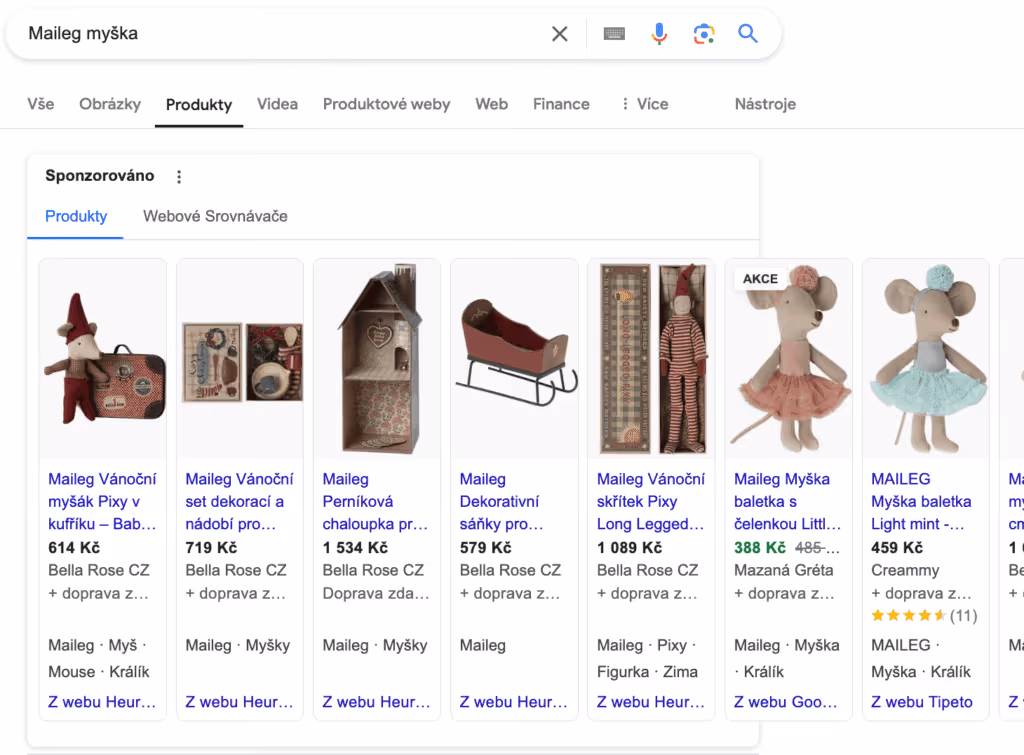Expand the Více menu
1024x755 pixels.
(x=644, y=104)
